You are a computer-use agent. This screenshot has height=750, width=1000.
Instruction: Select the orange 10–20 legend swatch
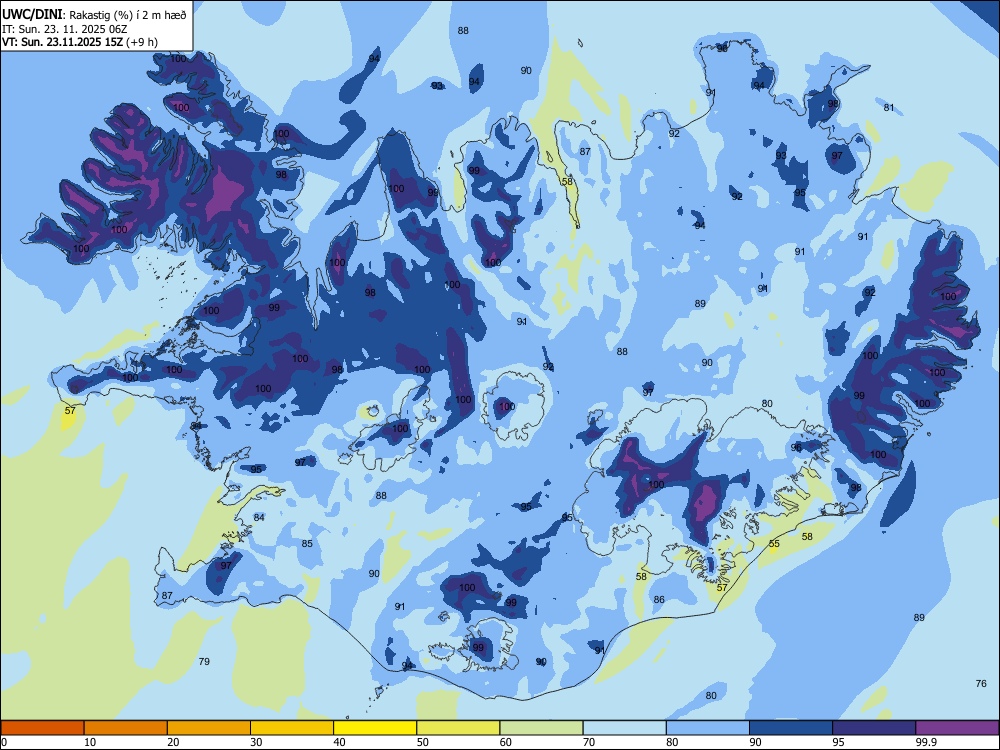click(126, 728)
